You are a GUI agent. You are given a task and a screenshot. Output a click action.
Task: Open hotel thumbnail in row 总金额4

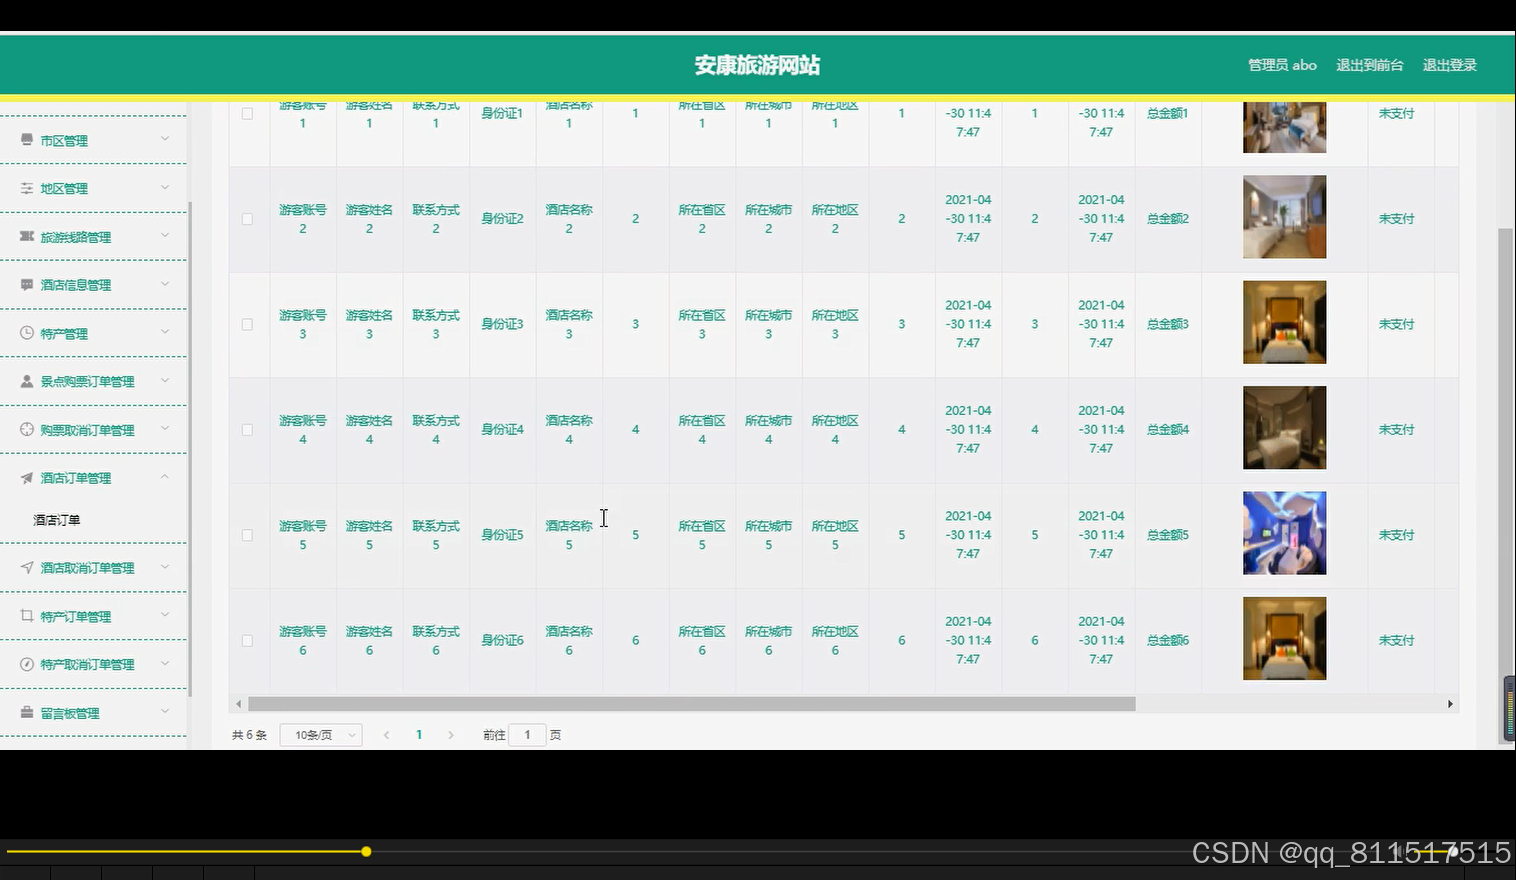(1284, 428)
